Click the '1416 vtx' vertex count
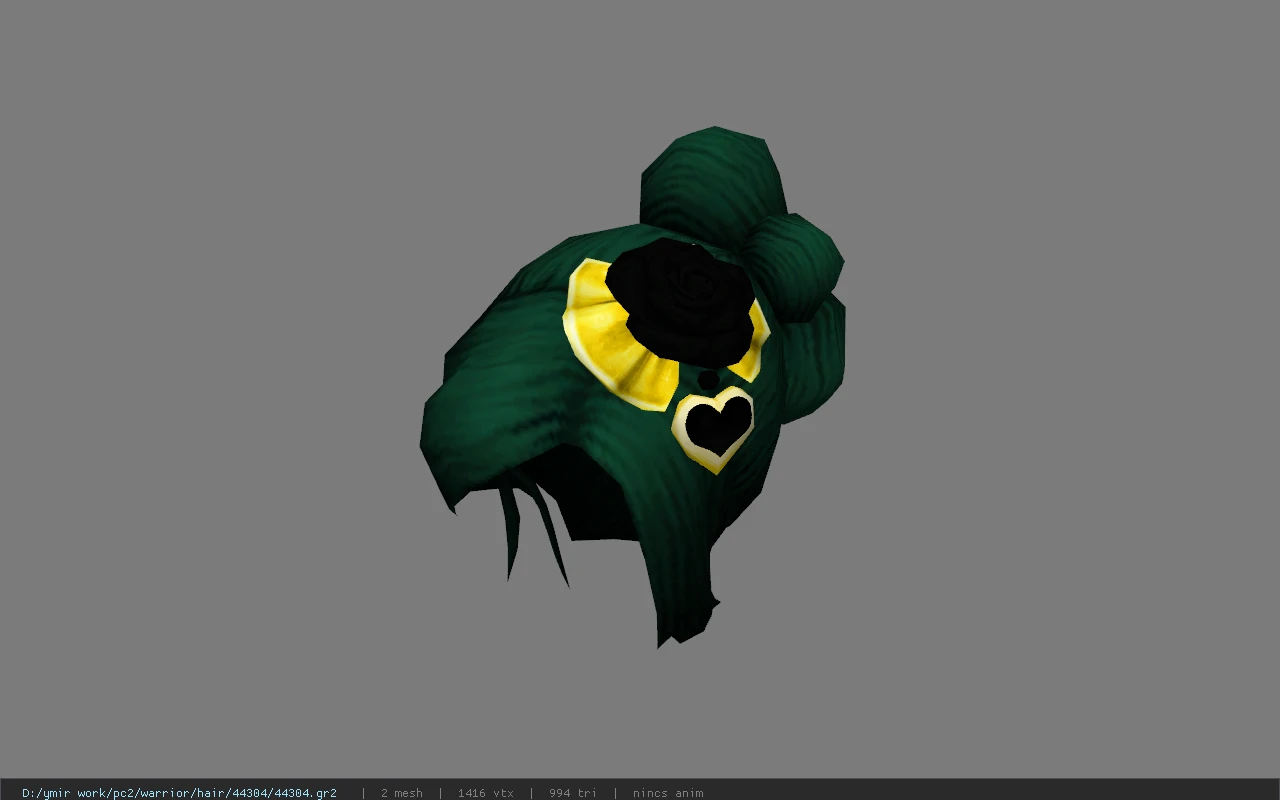The image size is (1280, 800). (486, 793)
